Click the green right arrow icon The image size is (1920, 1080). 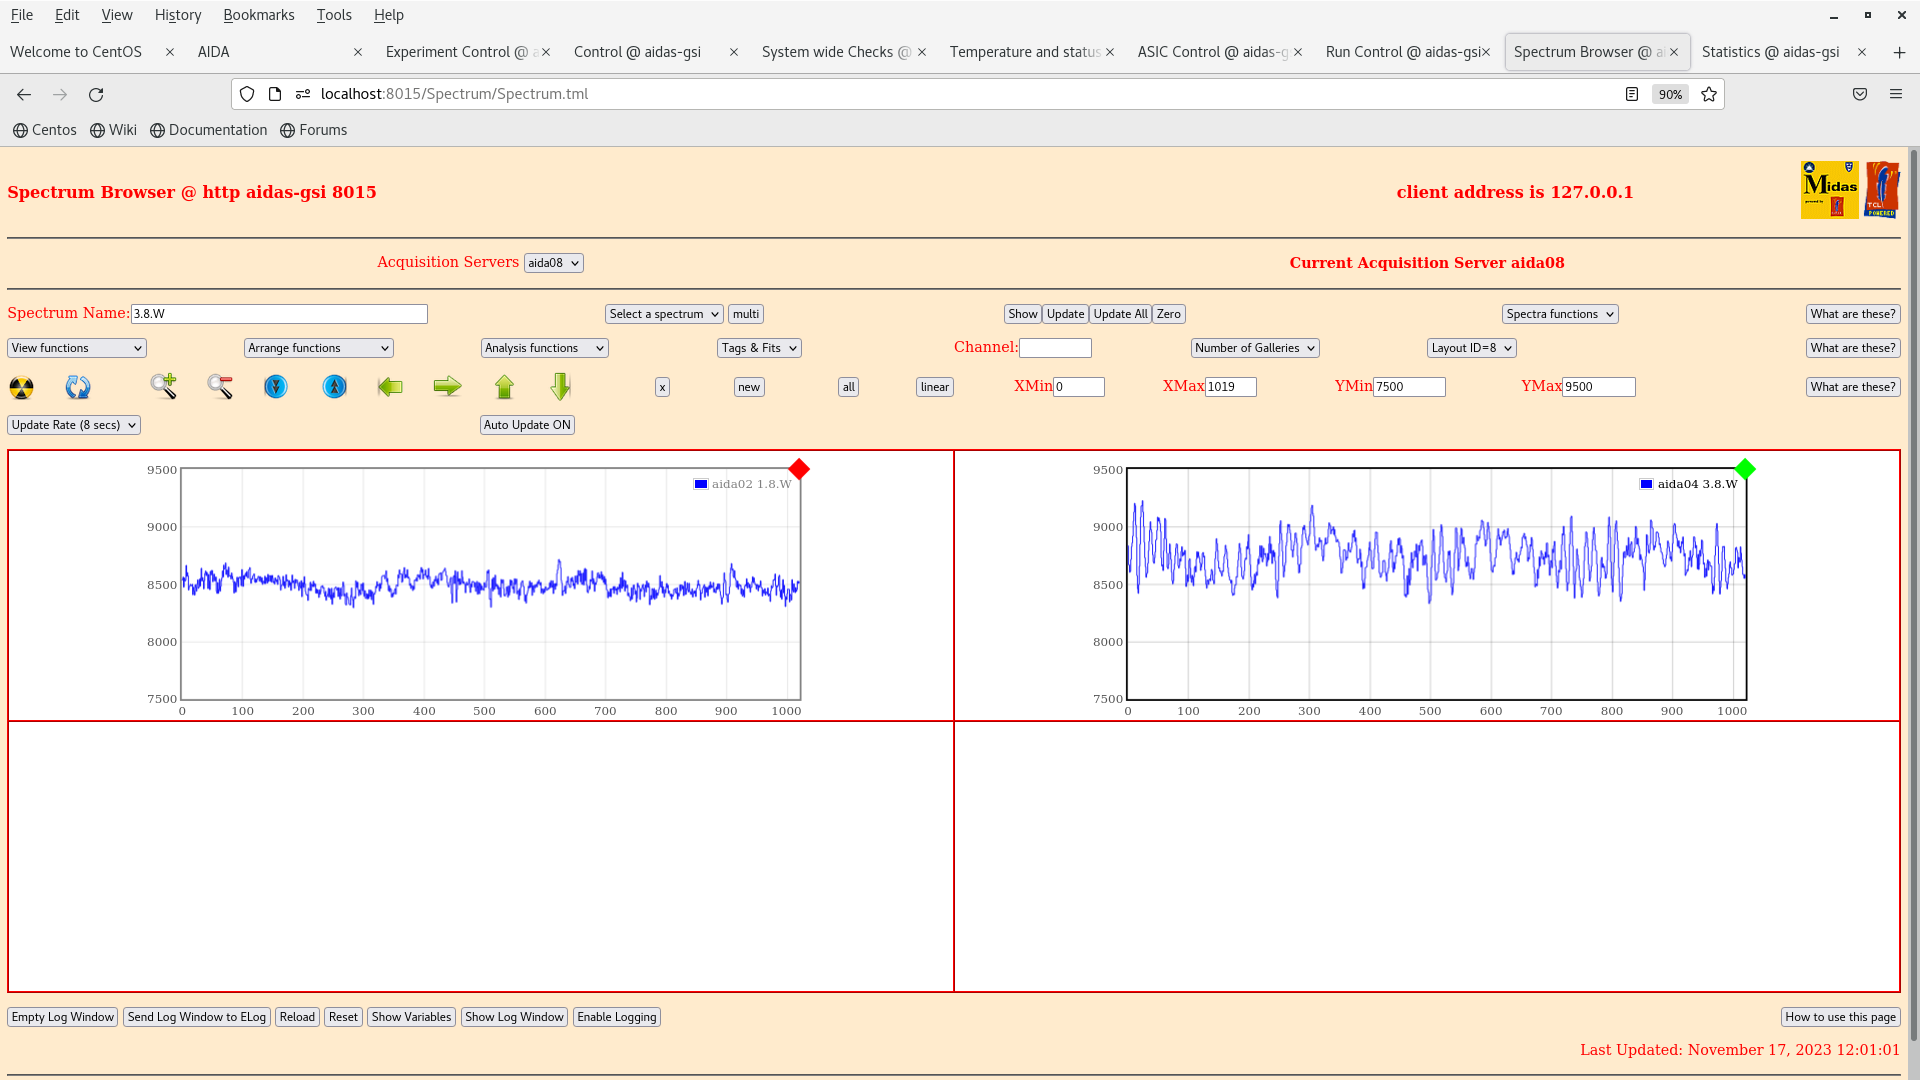tap(447, 386)
